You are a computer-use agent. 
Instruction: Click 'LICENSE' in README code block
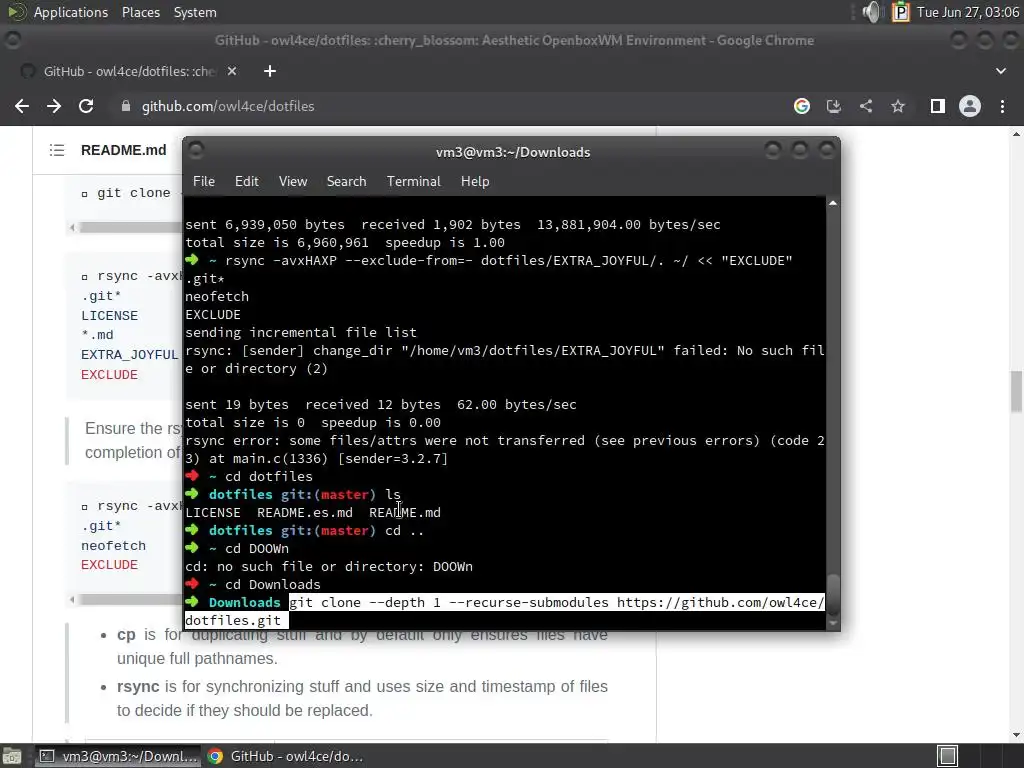tap(109, 315)
